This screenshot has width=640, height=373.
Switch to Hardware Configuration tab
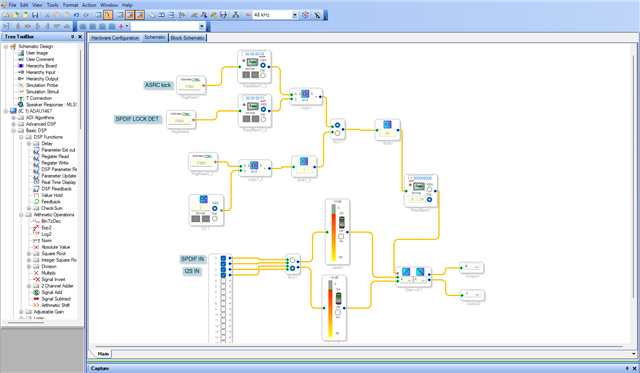coord(115,38)
